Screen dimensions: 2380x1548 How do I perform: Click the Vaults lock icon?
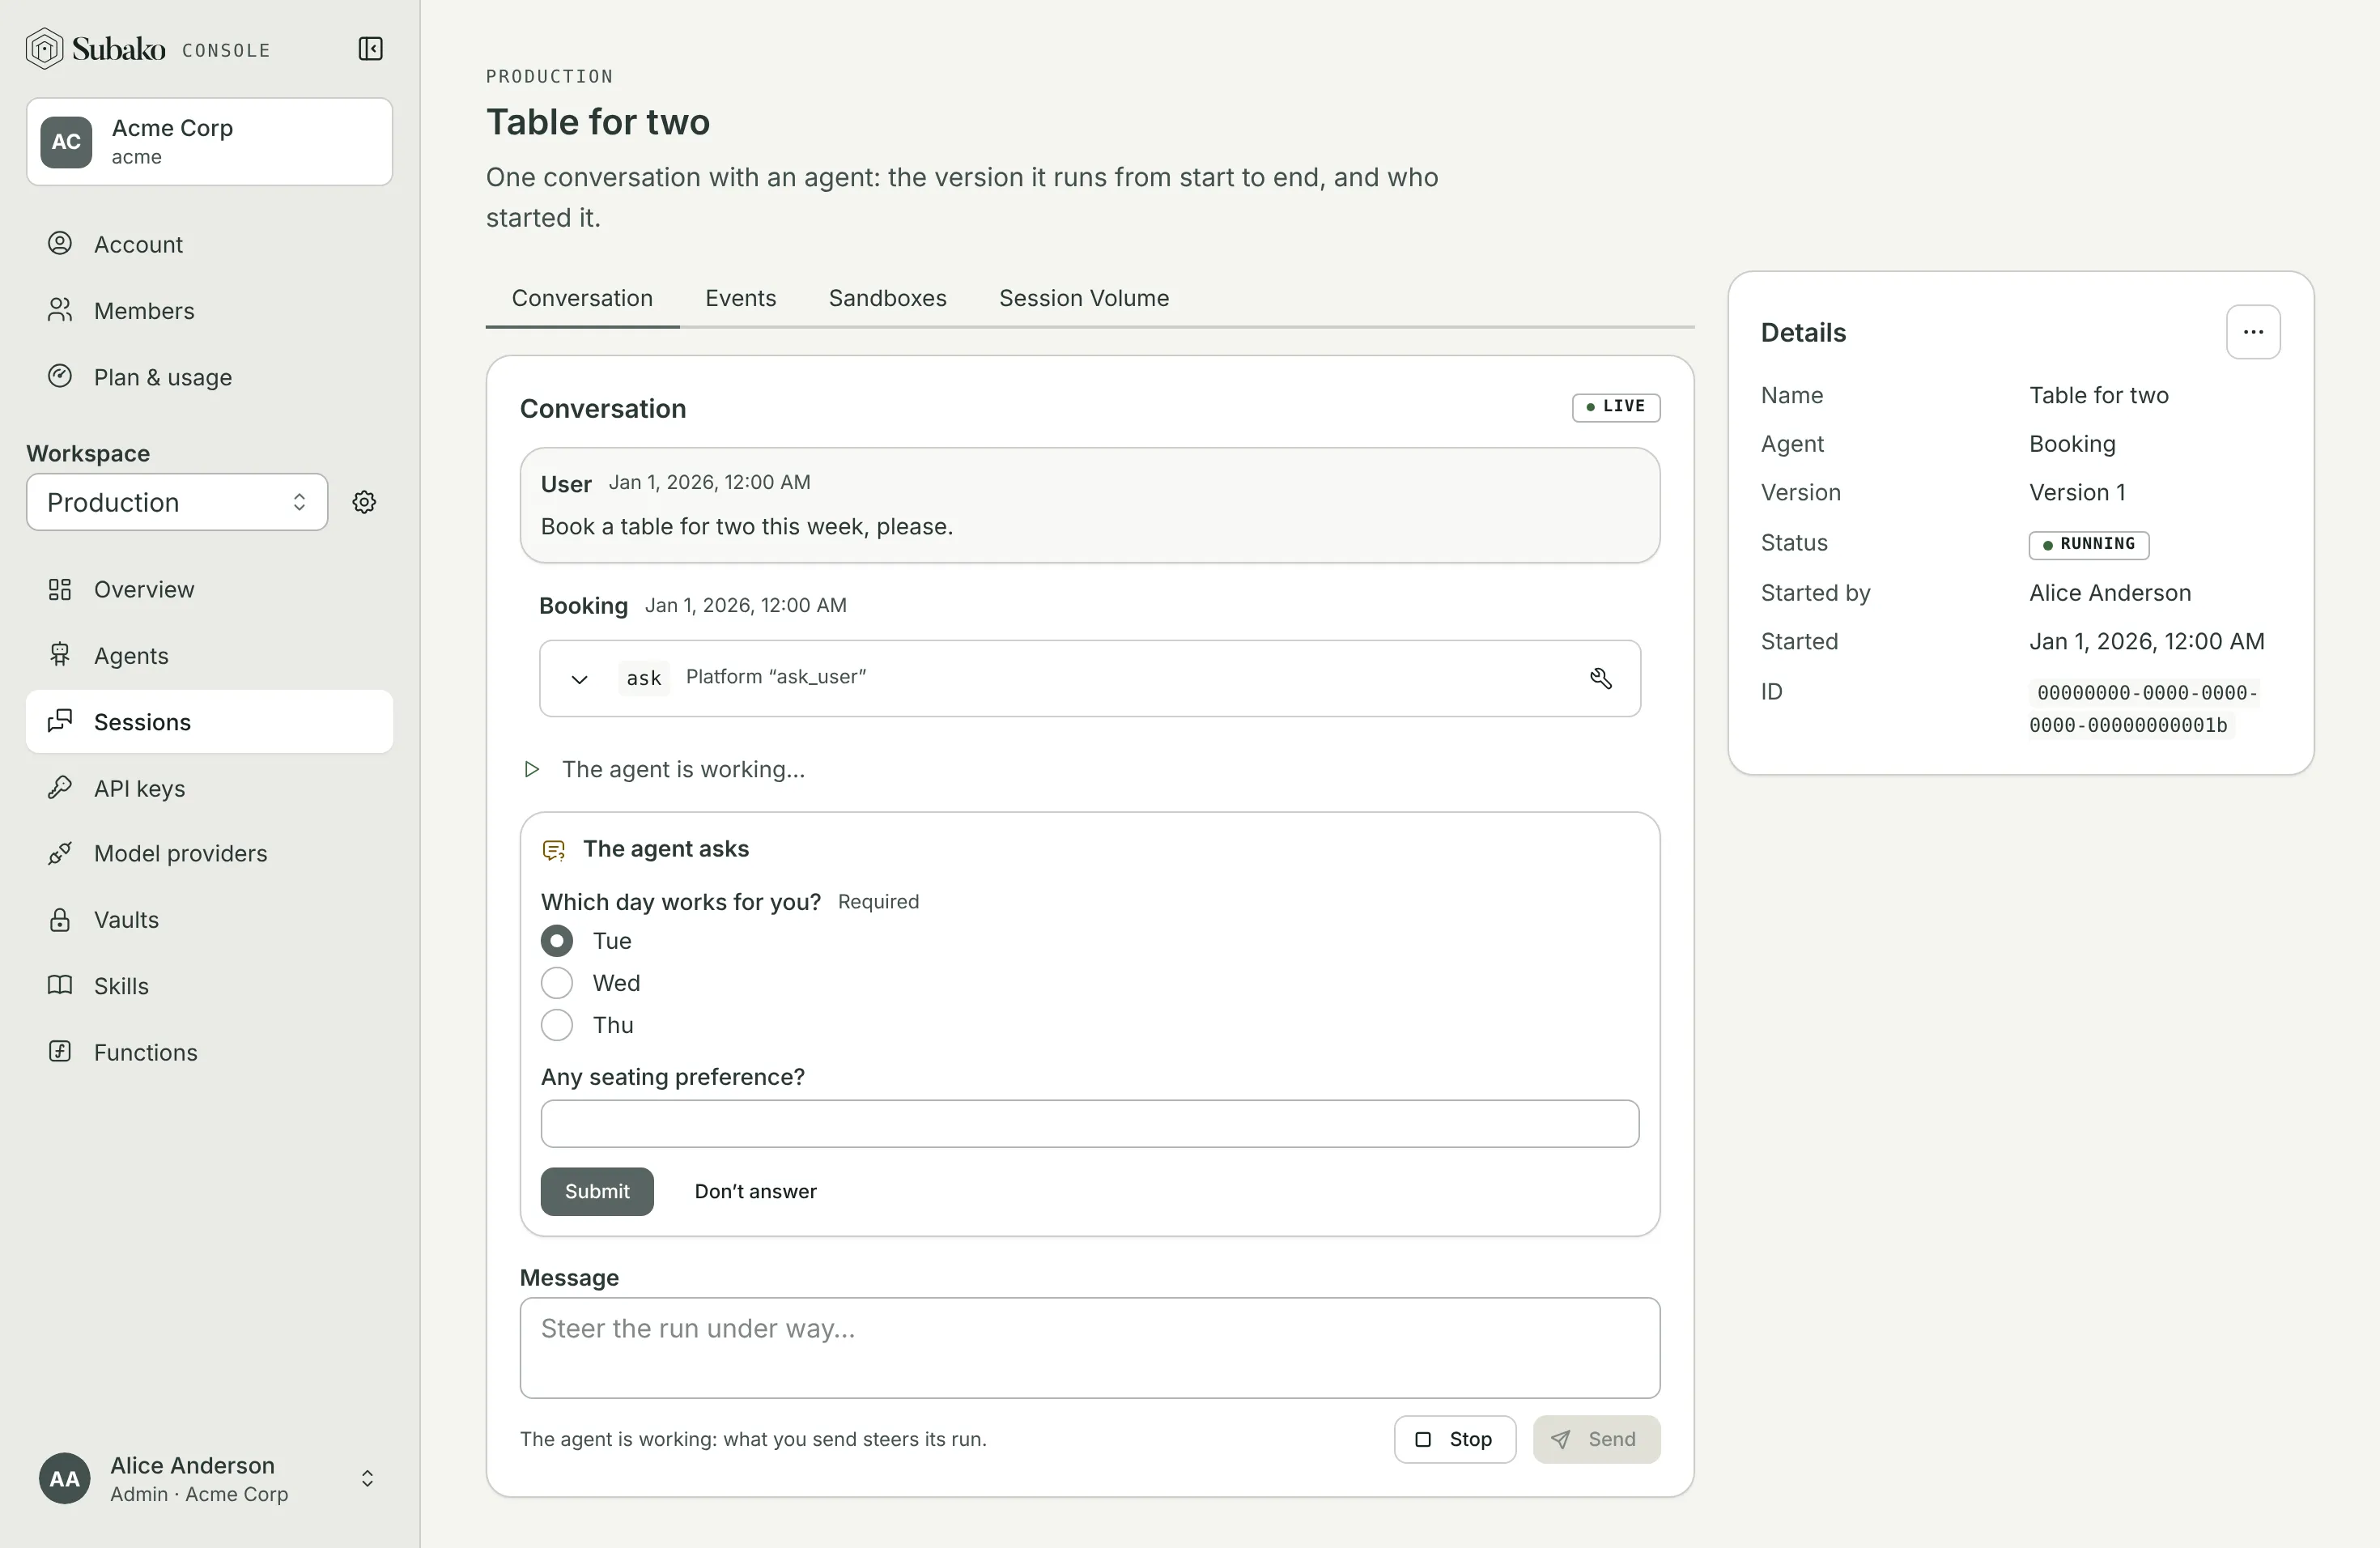tap(60, 919)
